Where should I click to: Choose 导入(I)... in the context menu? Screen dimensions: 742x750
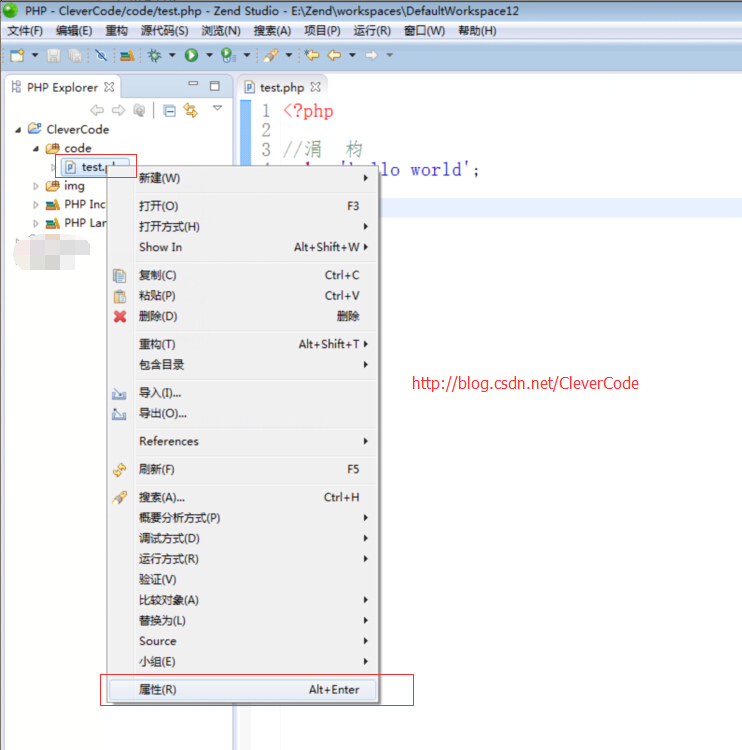(243, 393)
